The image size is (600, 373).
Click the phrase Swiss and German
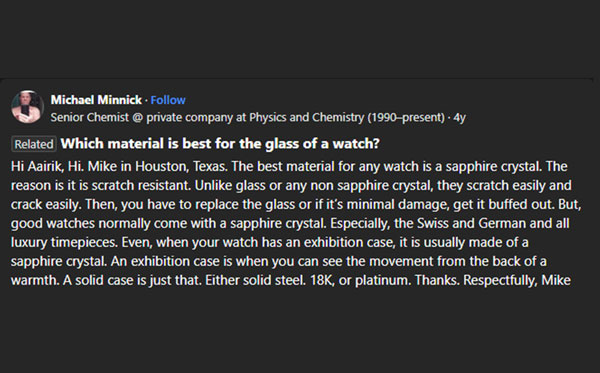[x=471, y=223]
